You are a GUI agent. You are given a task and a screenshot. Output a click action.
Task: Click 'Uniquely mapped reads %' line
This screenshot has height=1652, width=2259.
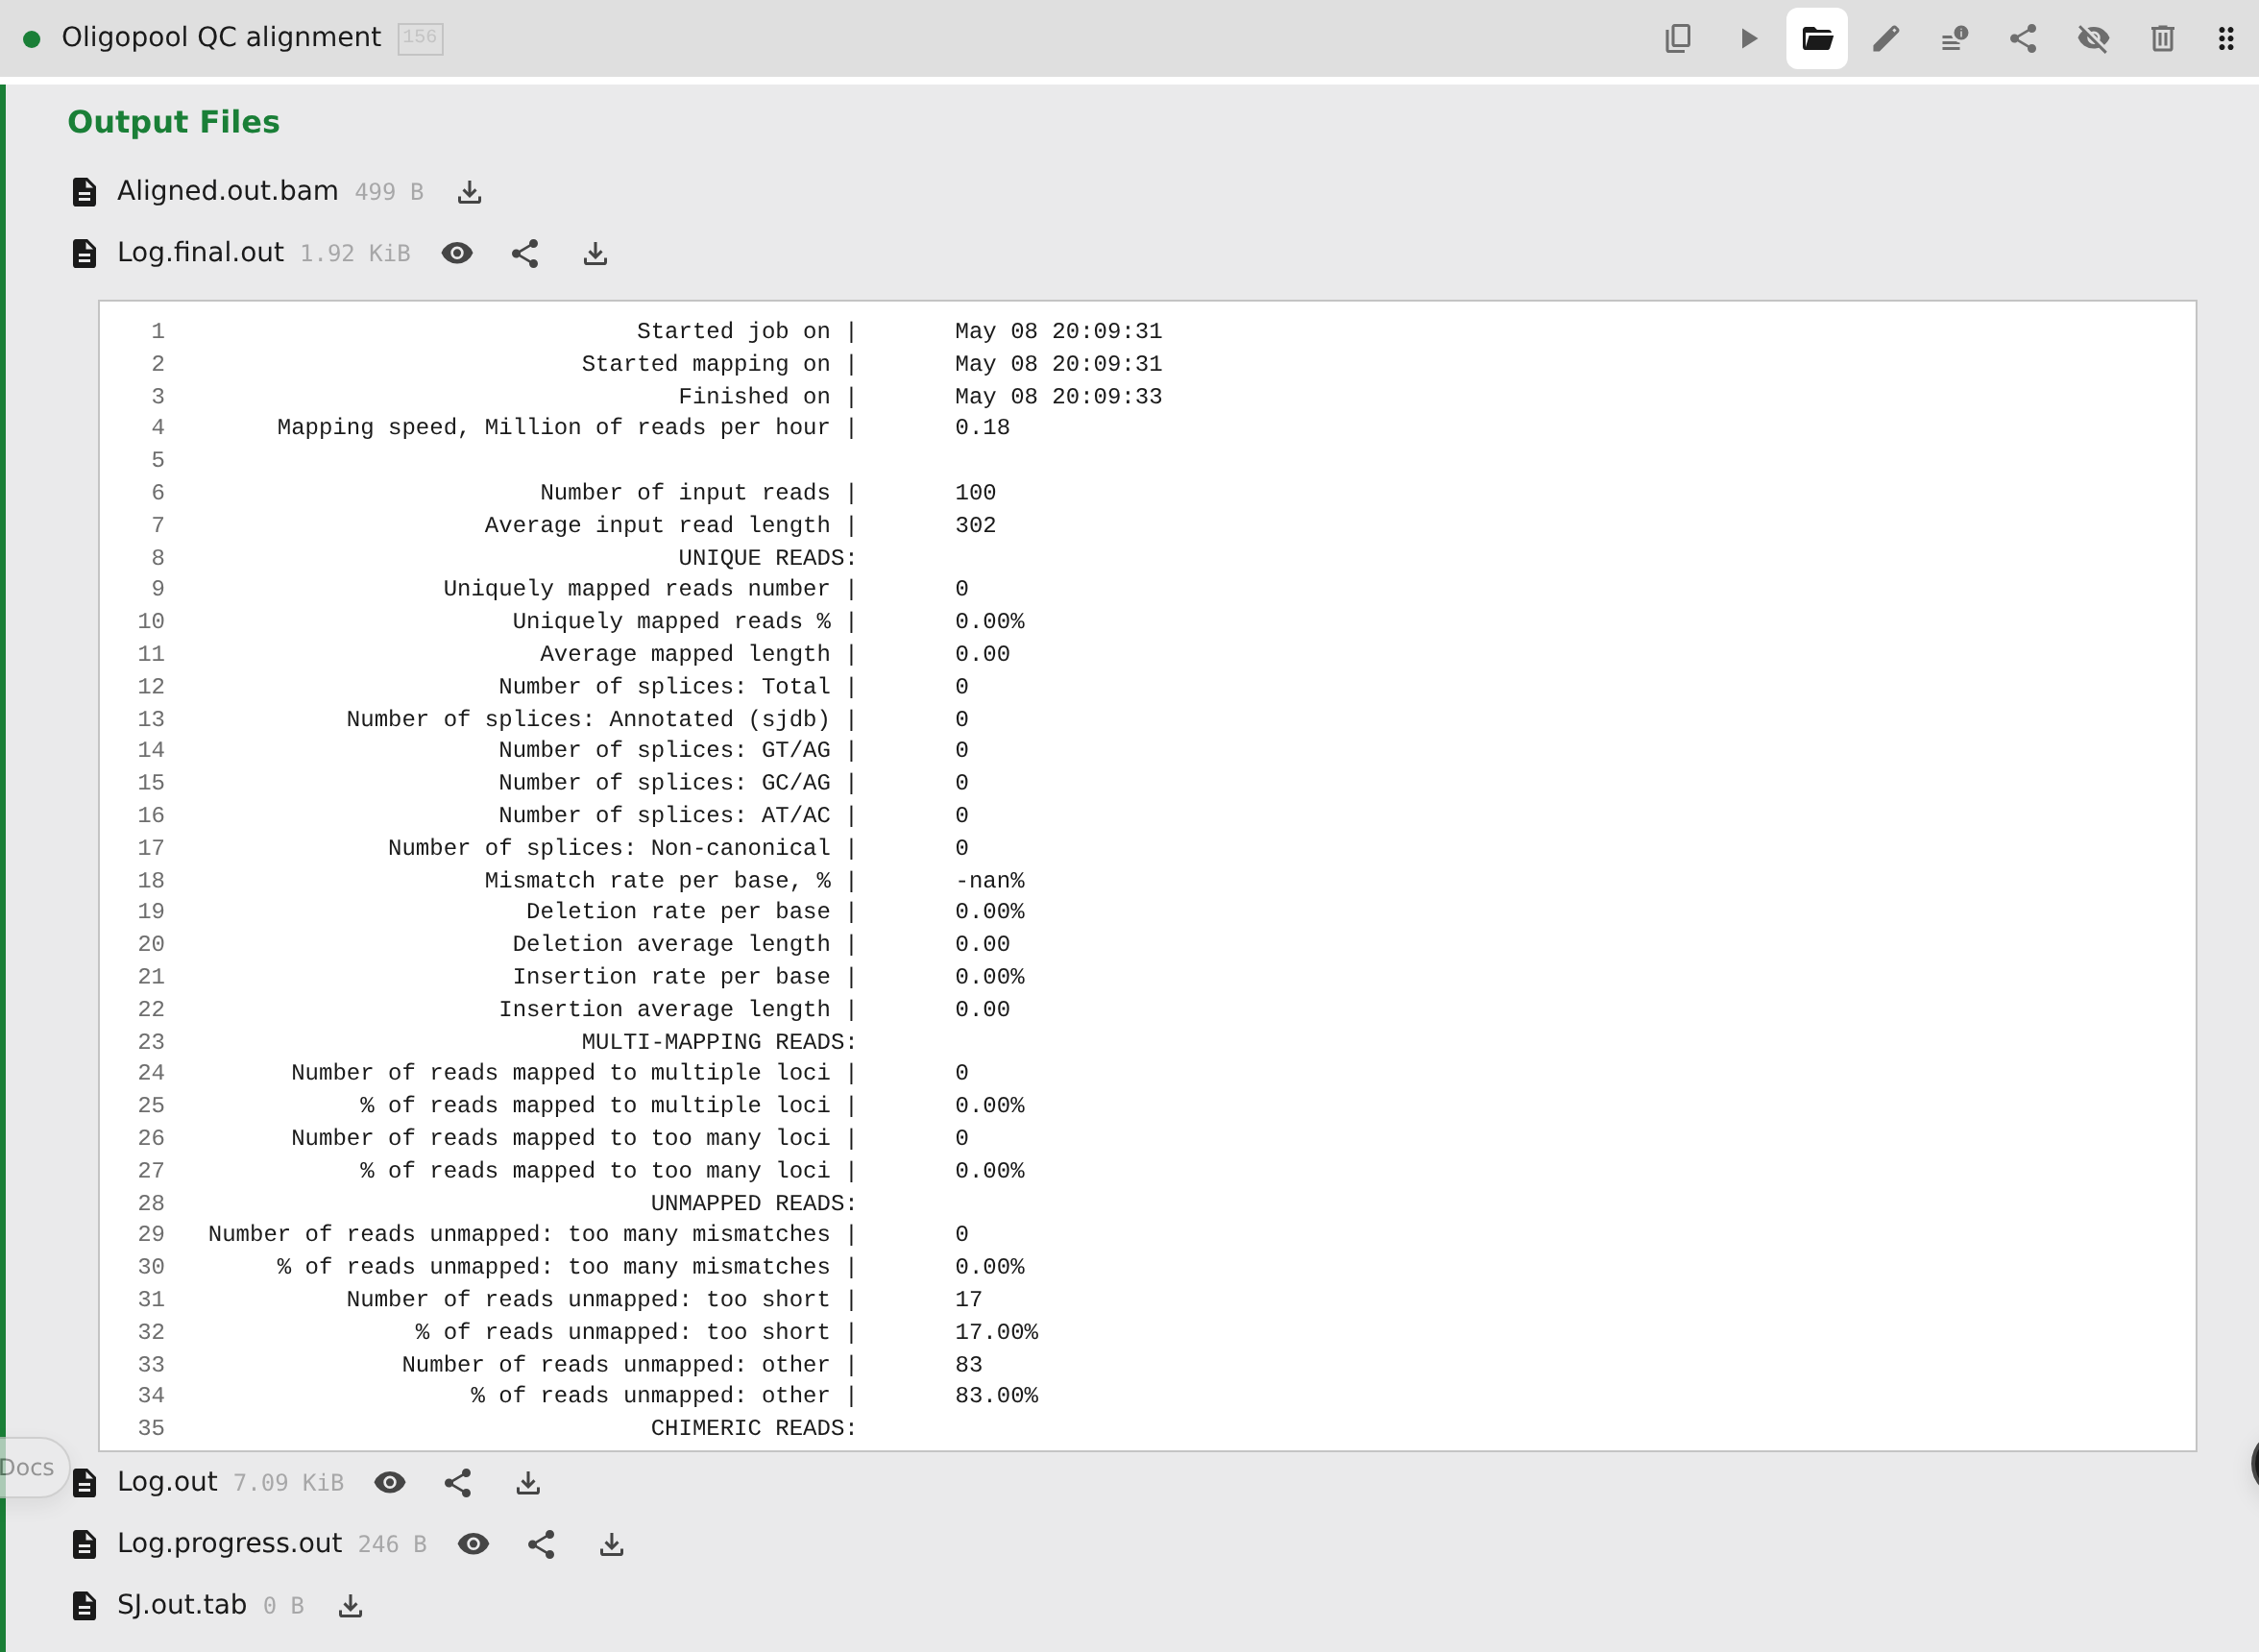pyautogui.click(x=768, y=621)
